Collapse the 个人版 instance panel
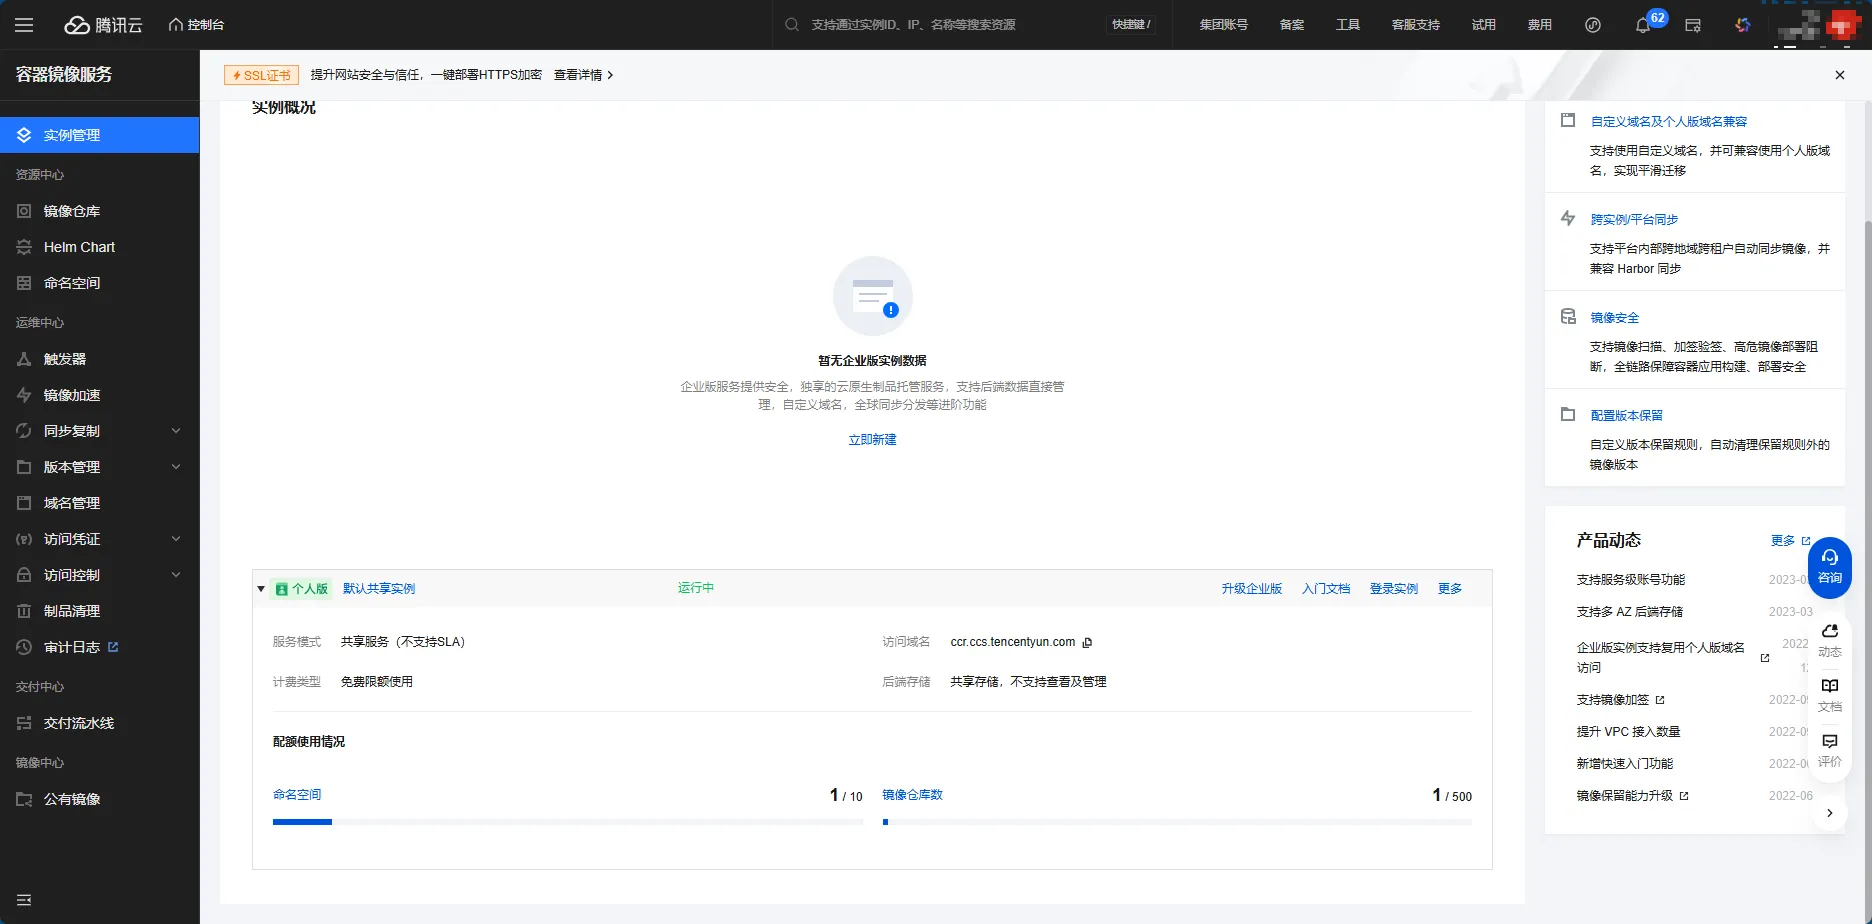 point(261,589)
